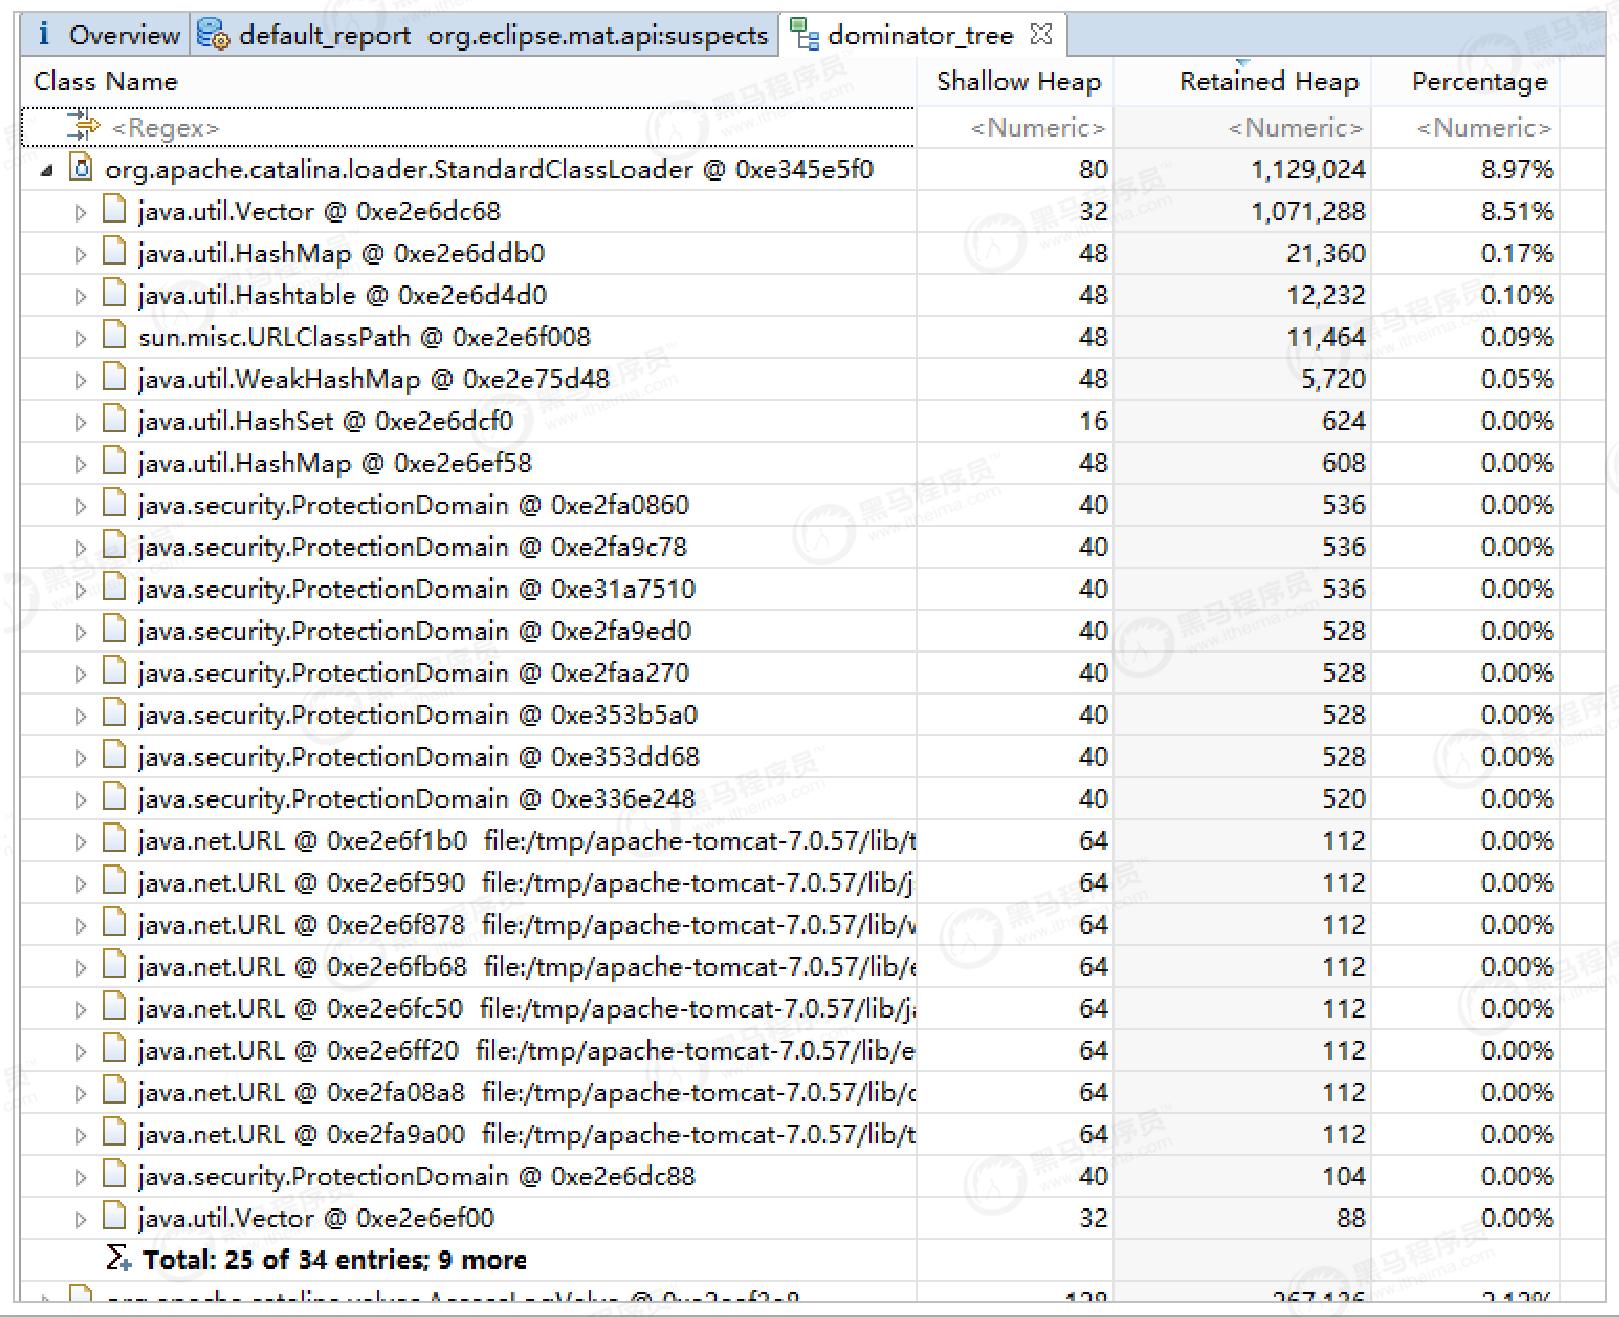The width and height of the screenshot is (1619, 1317).
Task: Click the StandardClassLoader class loader icon
Action: [x=81, y=169]
